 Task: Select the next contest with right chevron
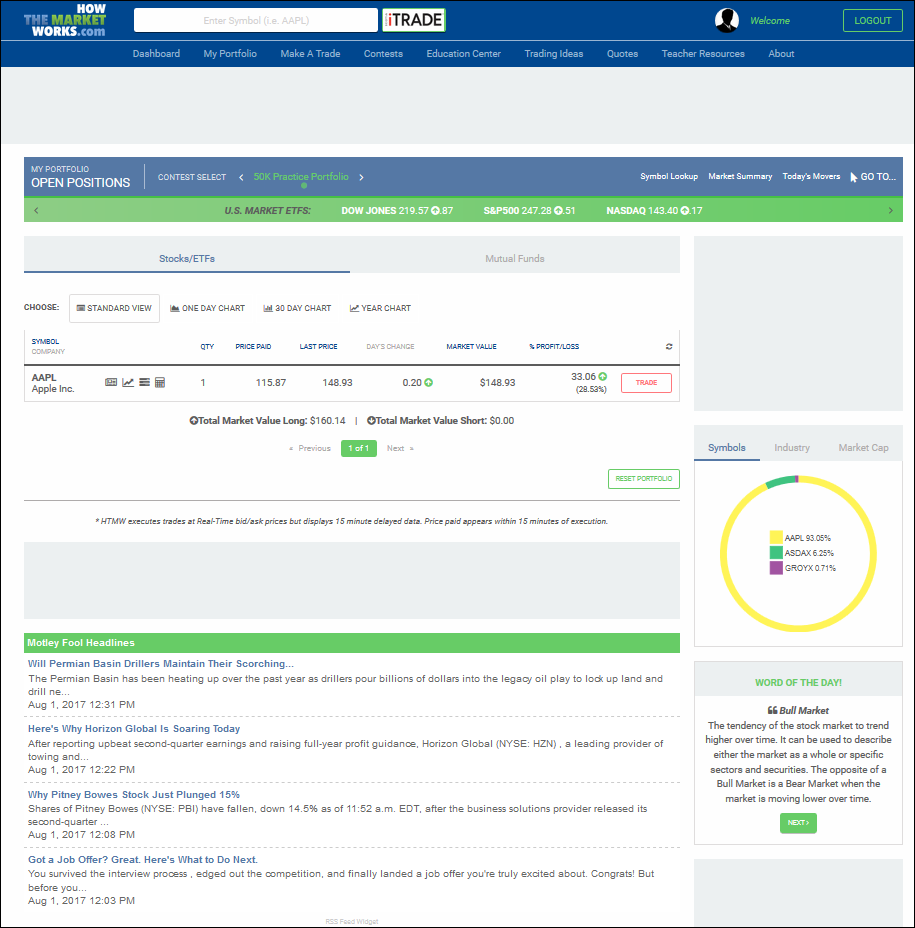362,177
